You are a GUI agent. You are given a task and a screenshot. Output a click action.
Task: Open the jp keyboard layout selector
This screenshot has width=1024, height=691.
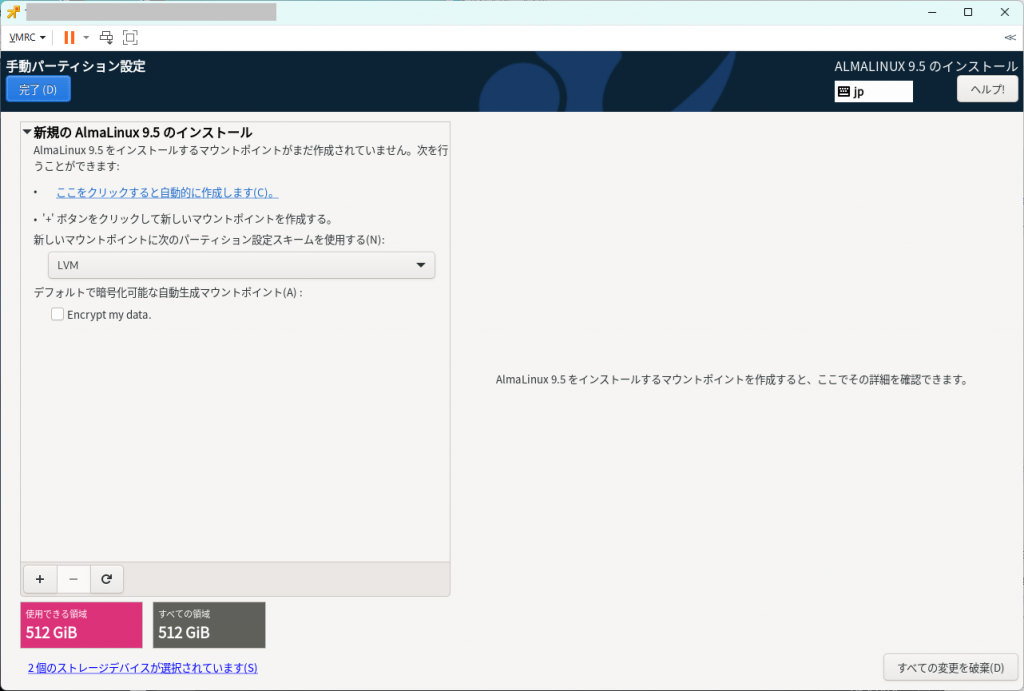(x=873, y=91)
